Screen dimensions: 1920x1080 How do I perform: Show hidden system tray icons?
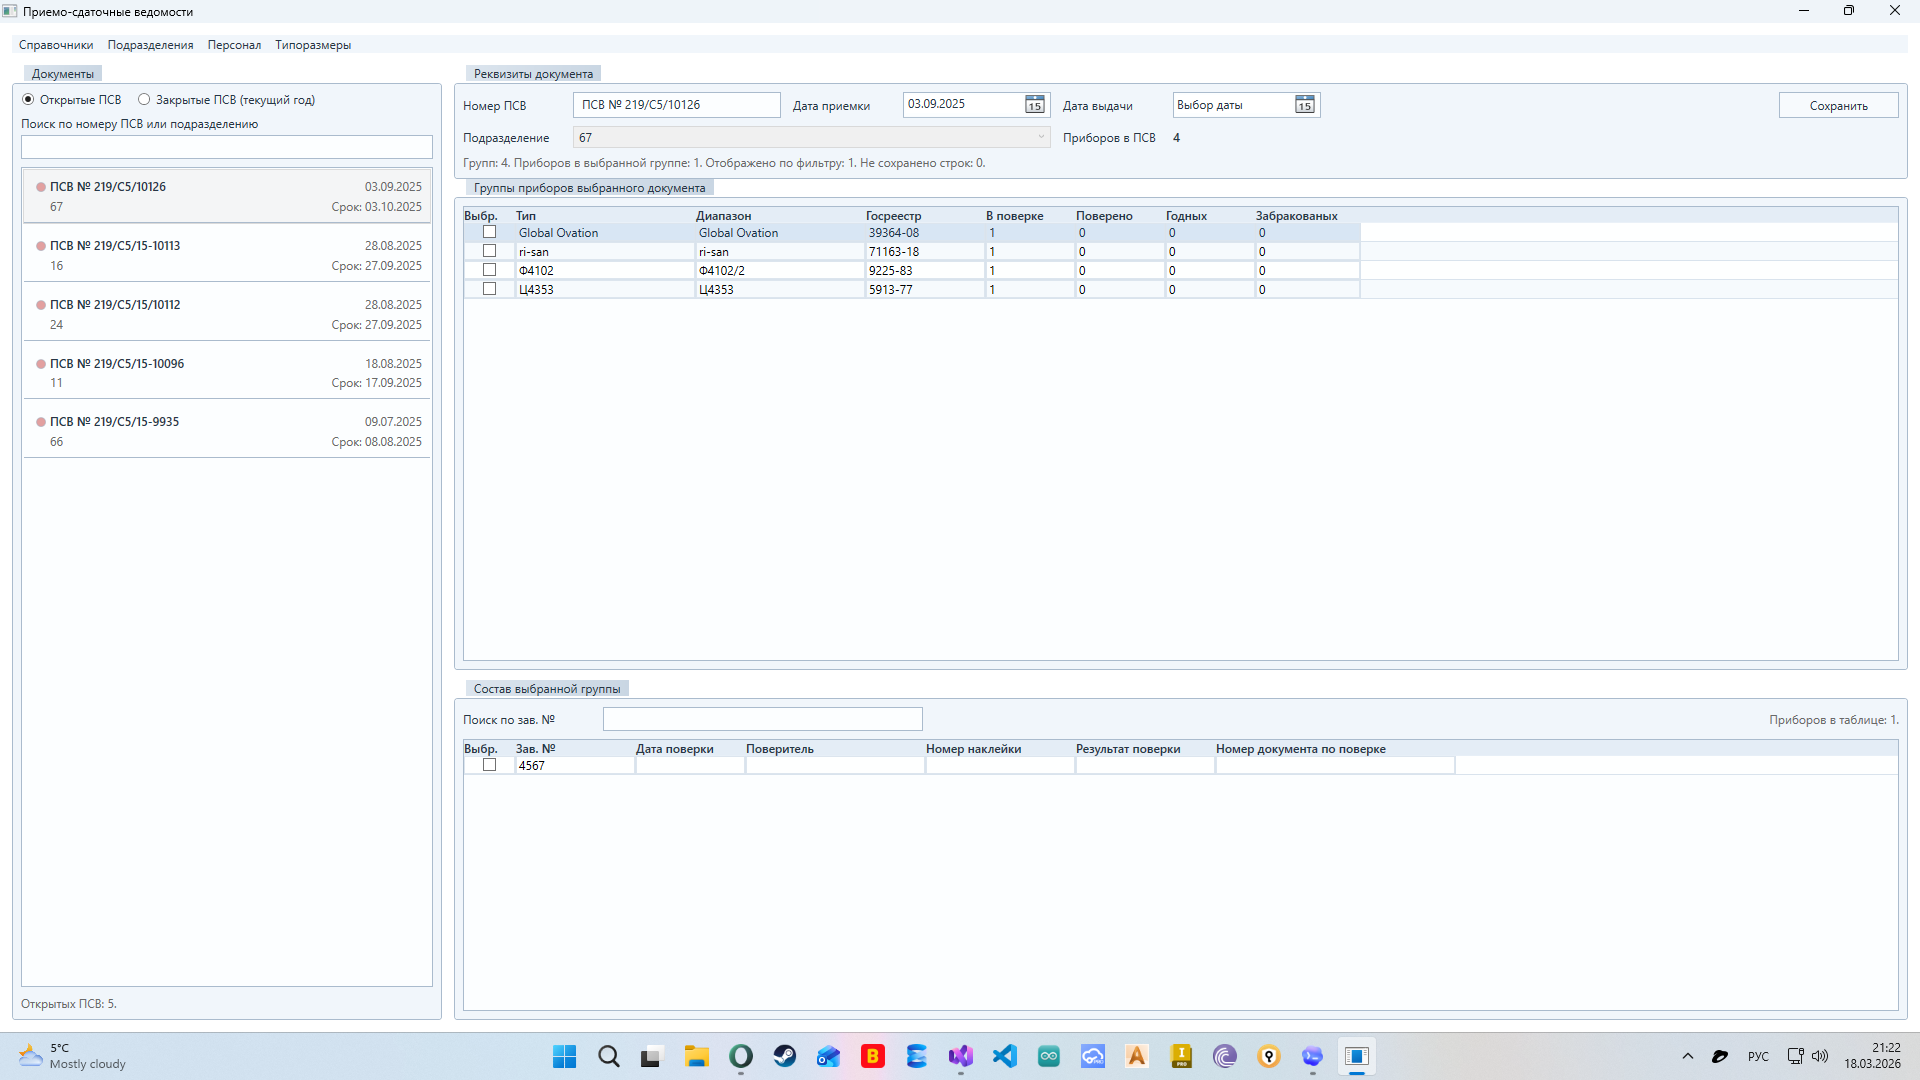[x=1688, y=1056]
